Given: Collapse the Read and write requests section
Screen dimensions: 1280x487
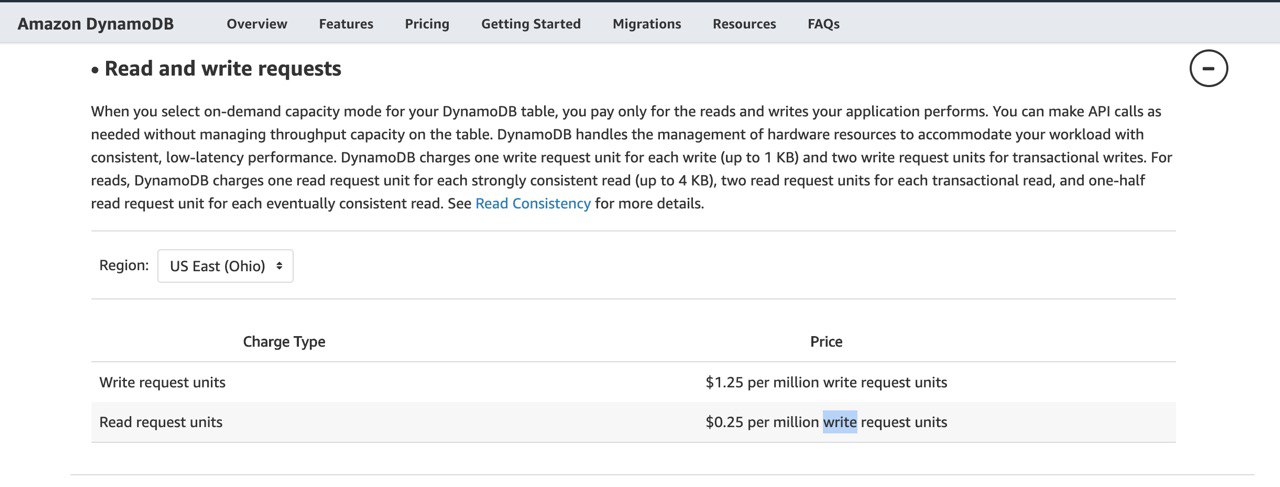Looking at the screenshot, I should click(x=1208, y=68).
